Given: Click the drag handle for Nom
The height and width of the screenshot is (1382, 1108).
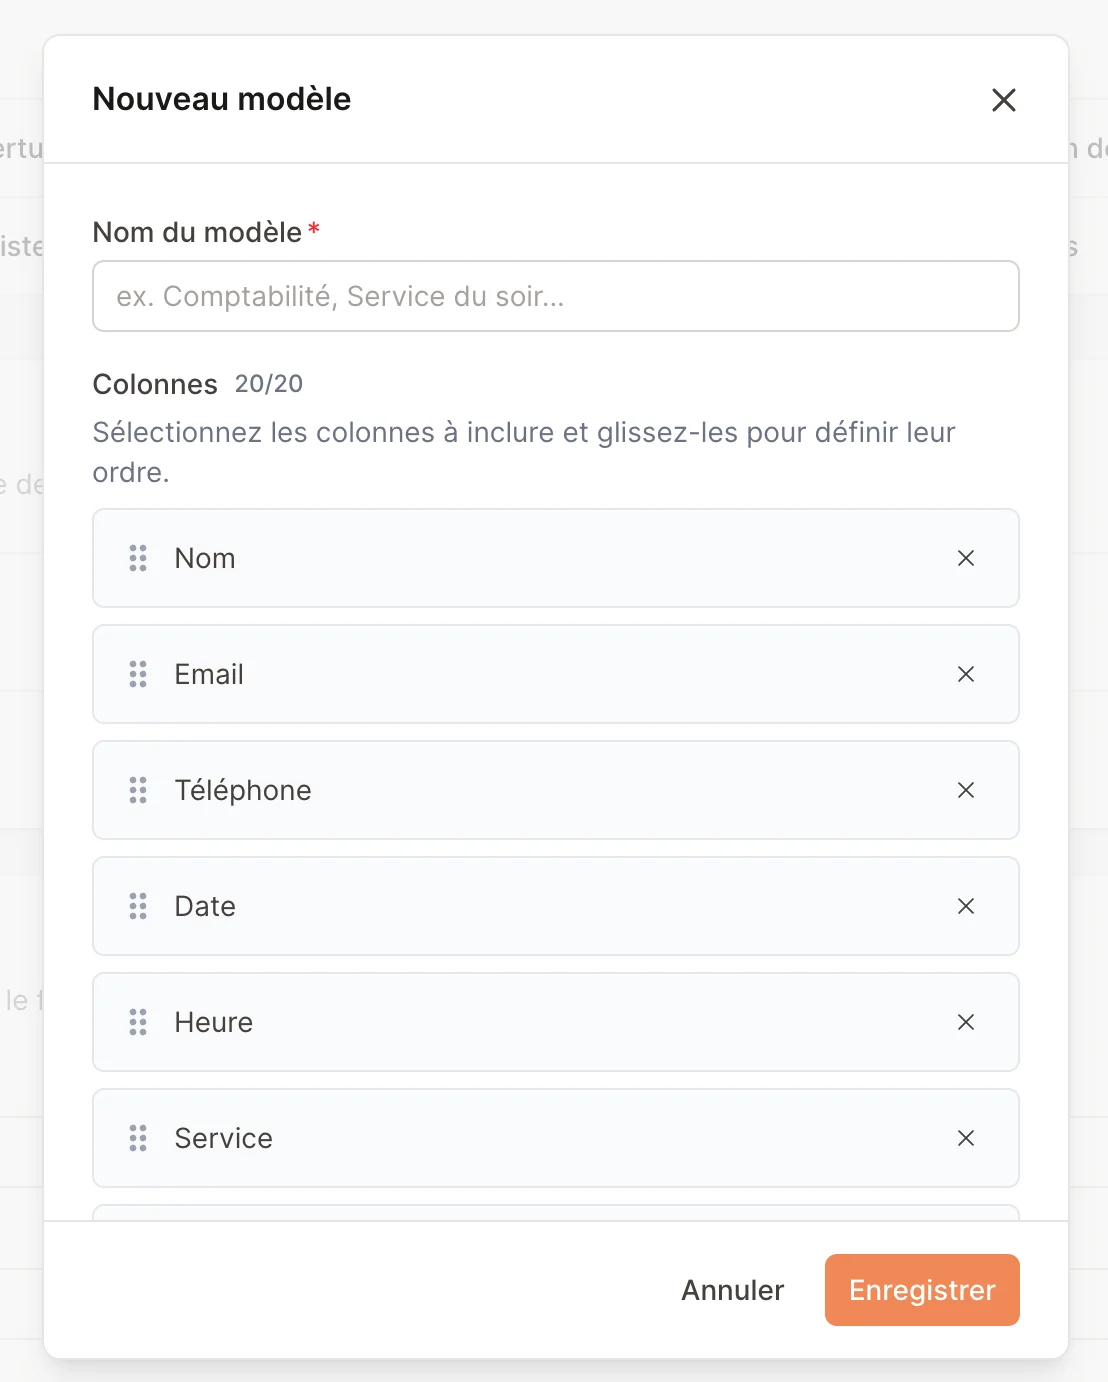Looking at the screenshot, I should 138,558.
